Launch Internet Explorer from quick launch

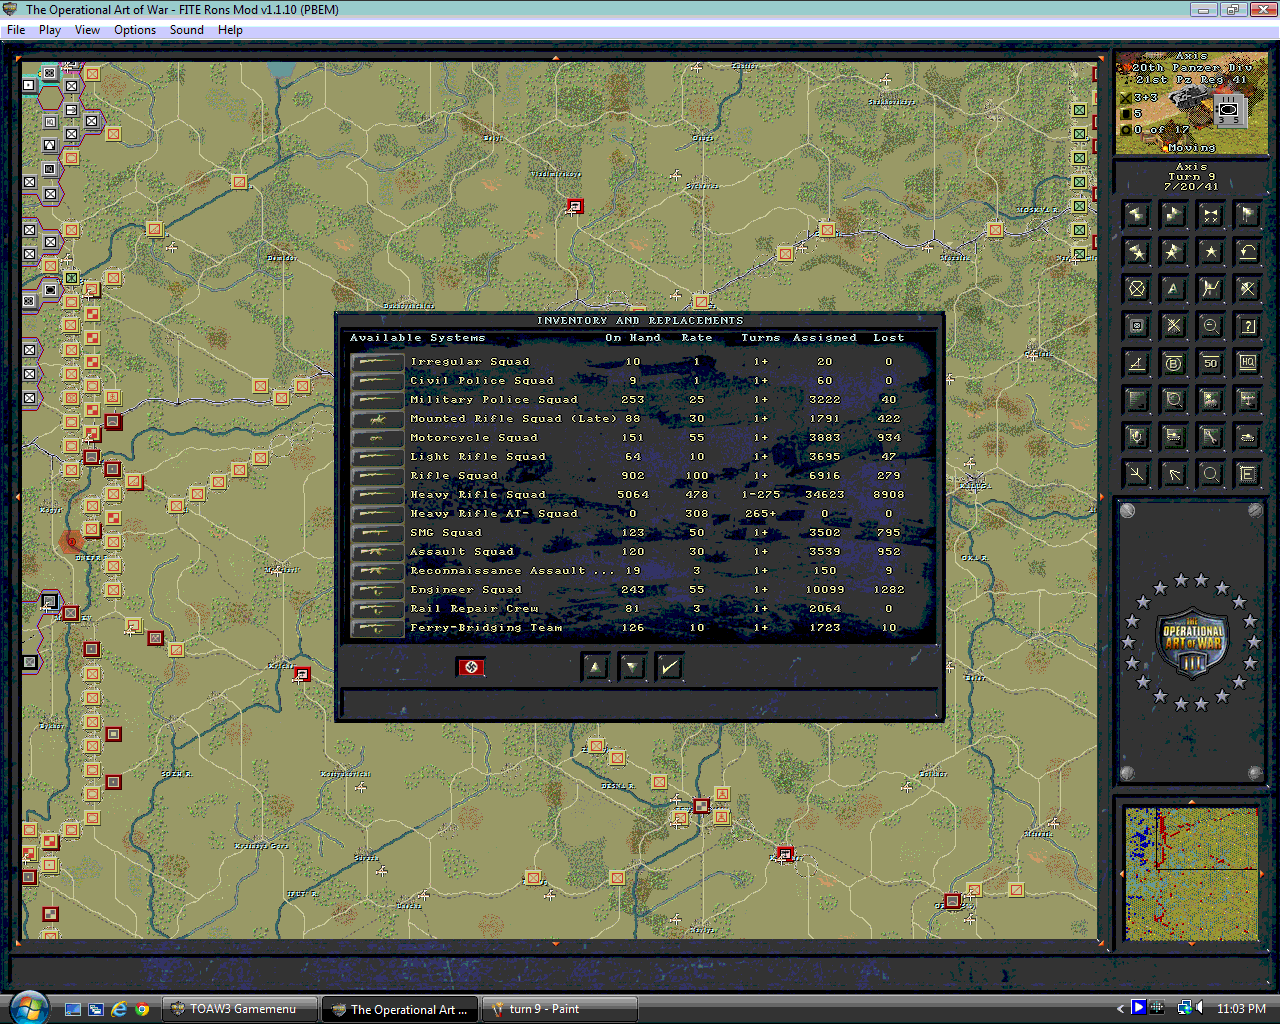coord(119,1009)
